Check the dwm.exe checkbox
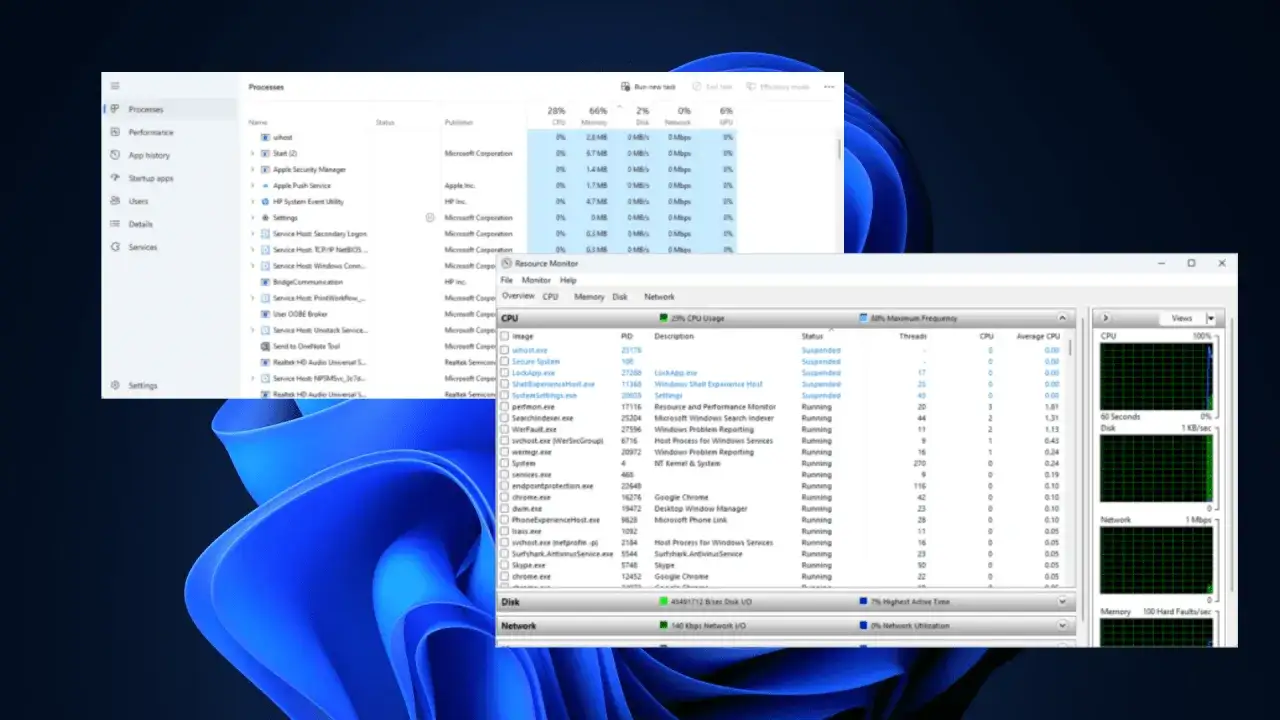The height and width of the screenshot is (720, 1280). coord(505,508)
